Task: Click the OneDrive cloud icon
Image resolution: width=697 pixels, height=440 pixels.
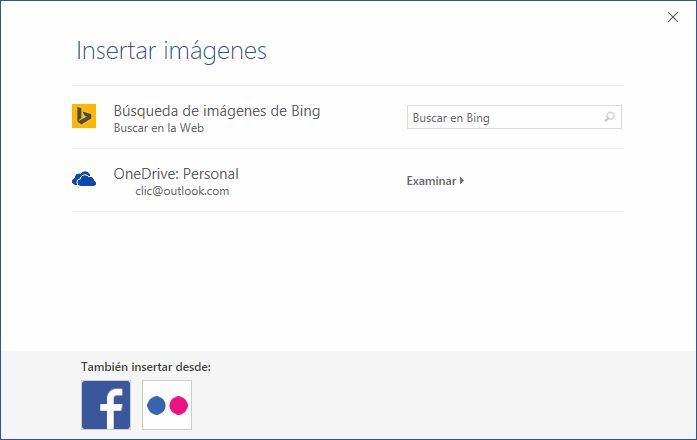Action: pyautogui.click(x=84, y=179)
